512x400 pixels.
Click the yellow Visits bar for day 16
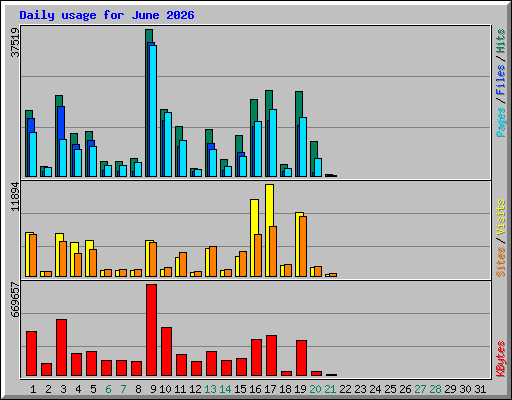pos(254,217)
